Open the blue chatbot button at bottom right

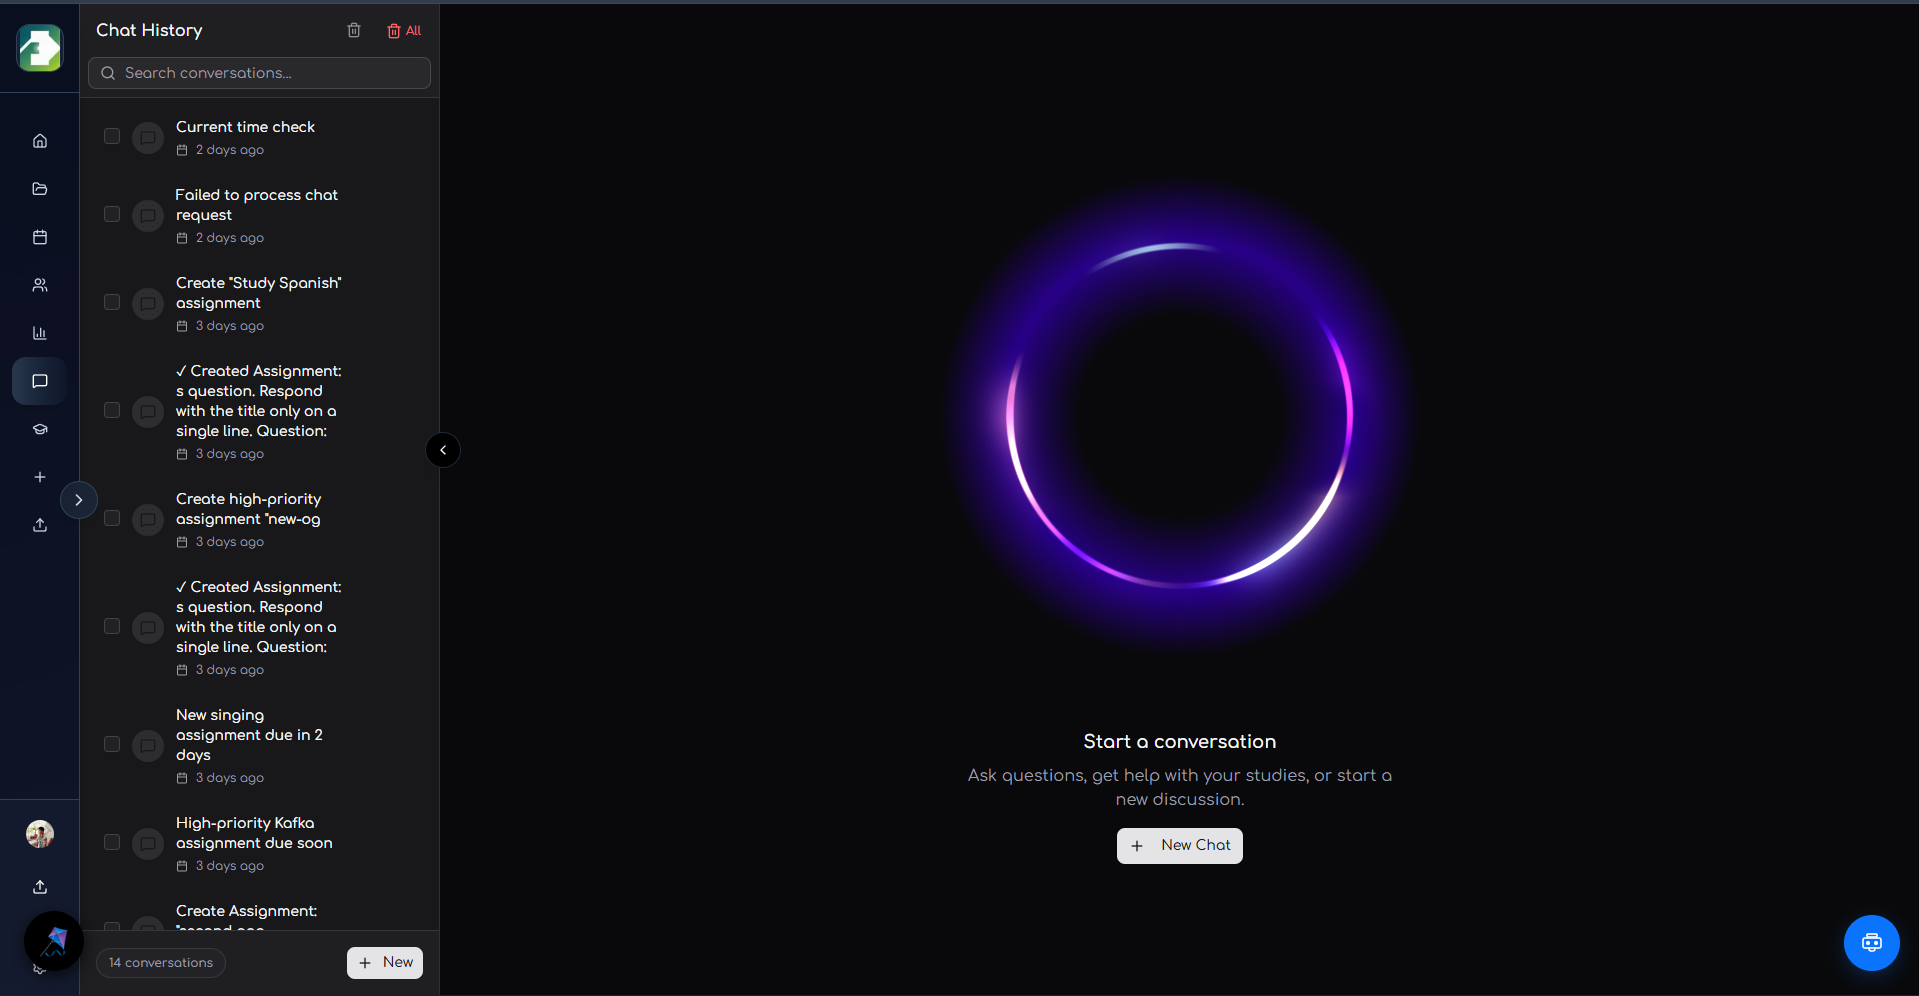click(1871, 943)
